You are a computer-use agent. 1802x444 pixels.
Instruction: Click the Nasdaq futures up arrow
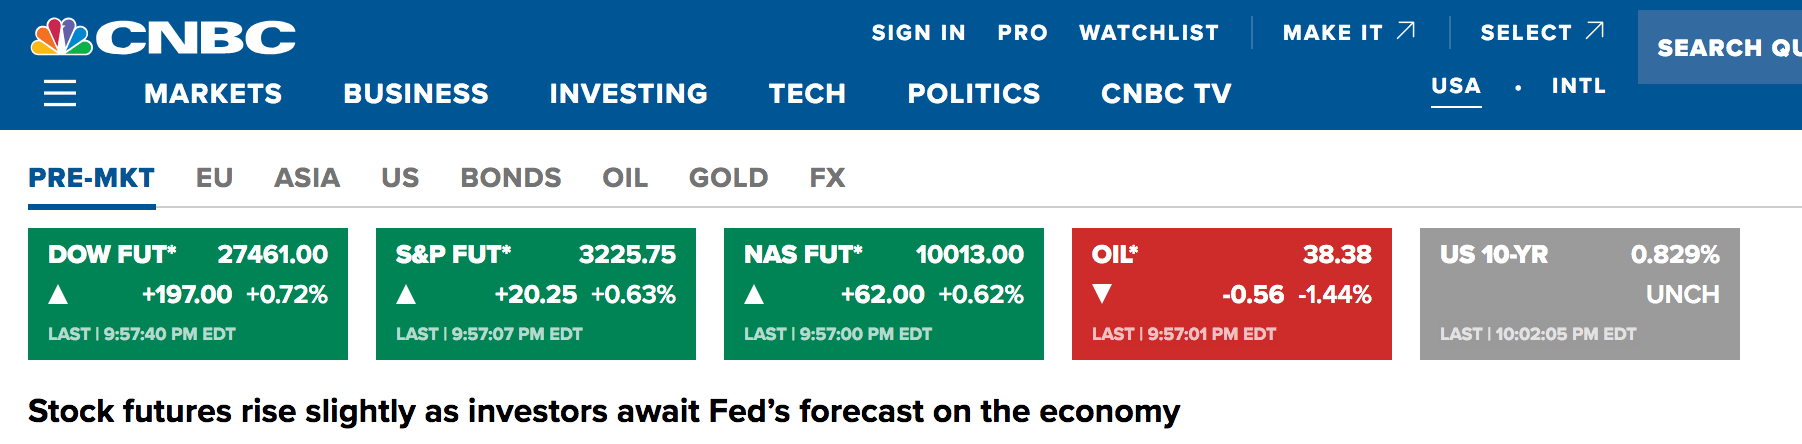pyautogui.click(x=754, y=294)
